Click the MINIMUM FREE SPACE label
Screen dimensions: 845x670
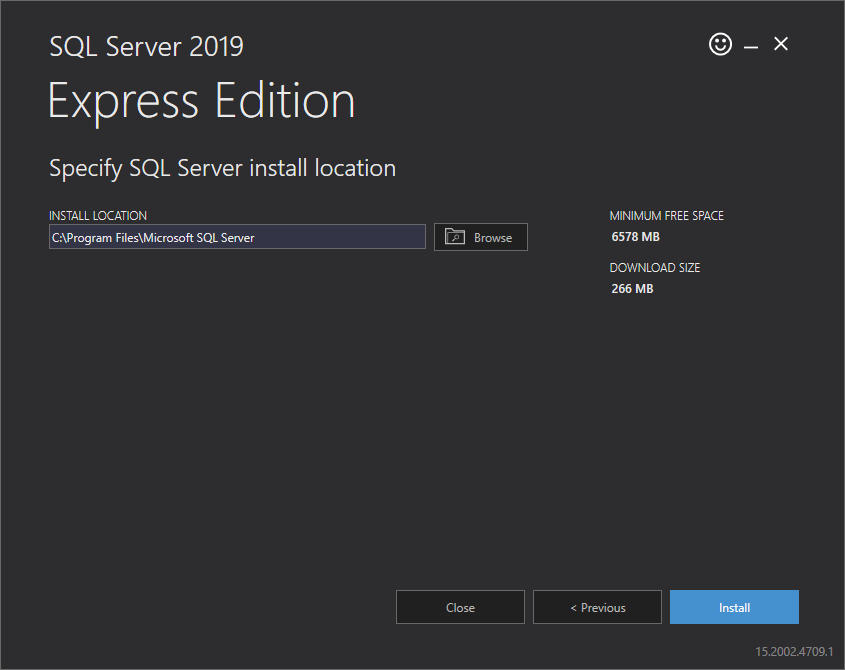(666, 216)
